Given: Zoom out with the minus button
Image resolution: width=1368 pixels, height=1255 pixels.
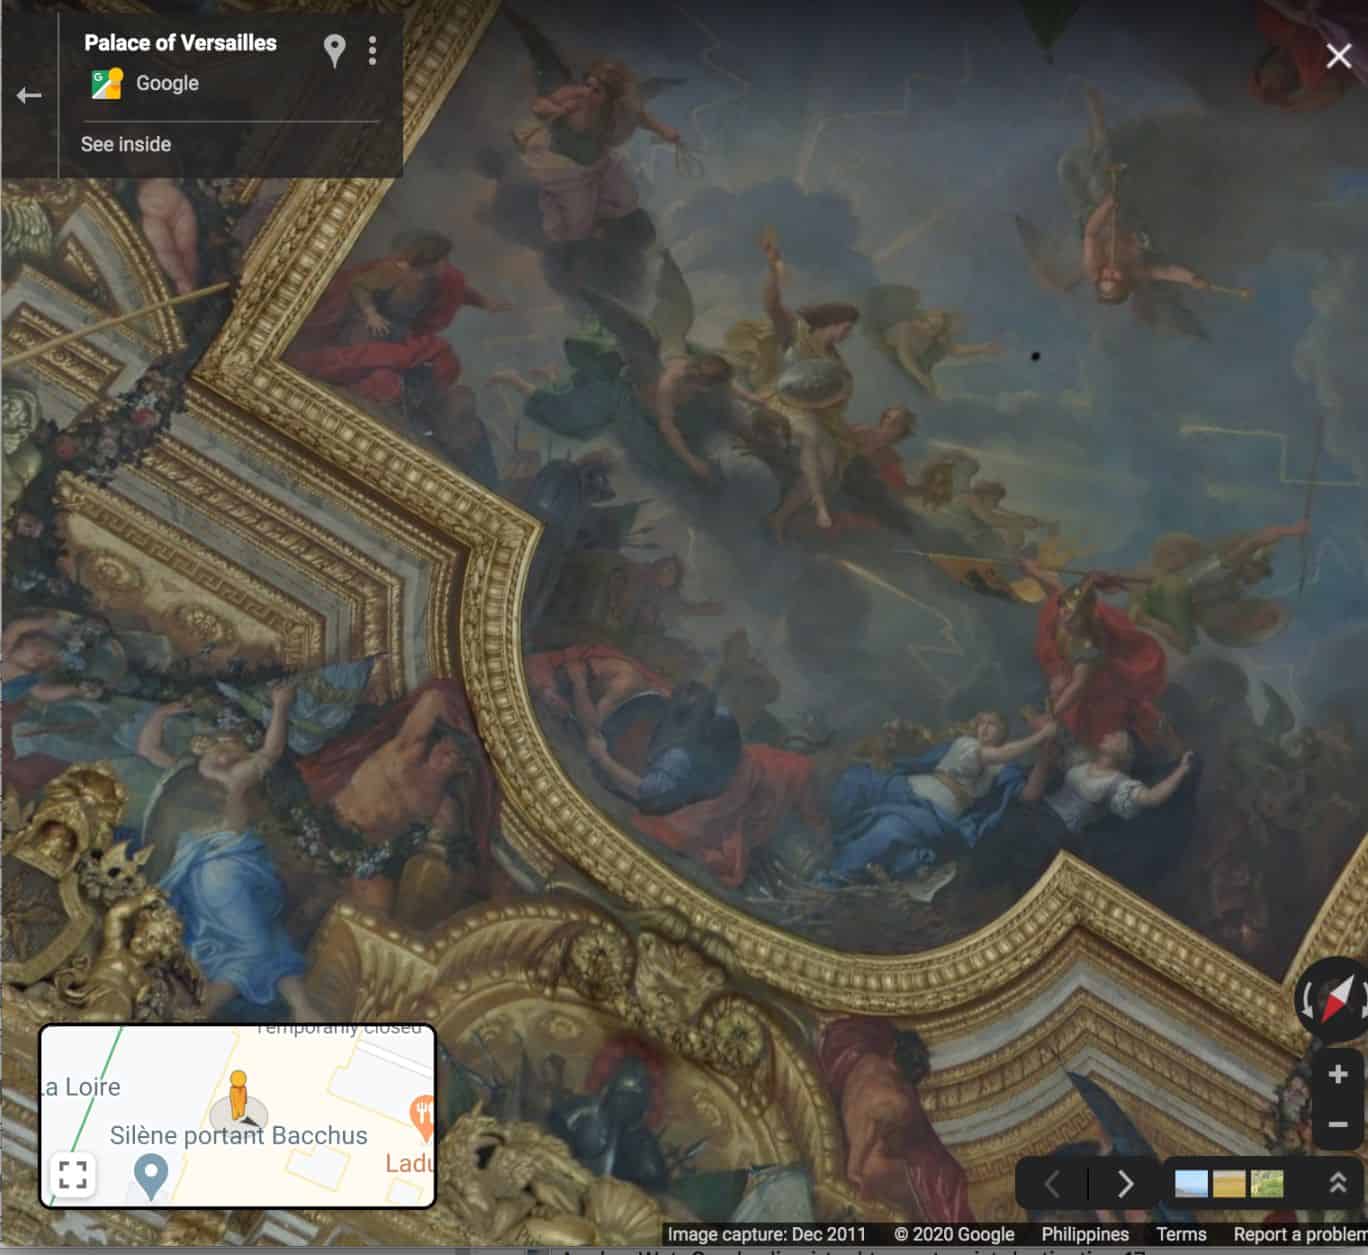Looking at the screenshot, I should [x=1338, y=1124].
